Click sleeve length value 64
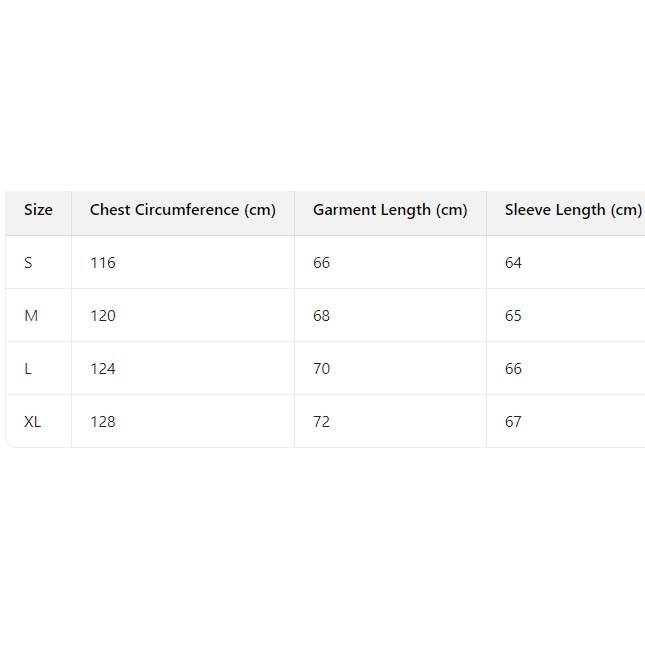 [x=514, y=263]
